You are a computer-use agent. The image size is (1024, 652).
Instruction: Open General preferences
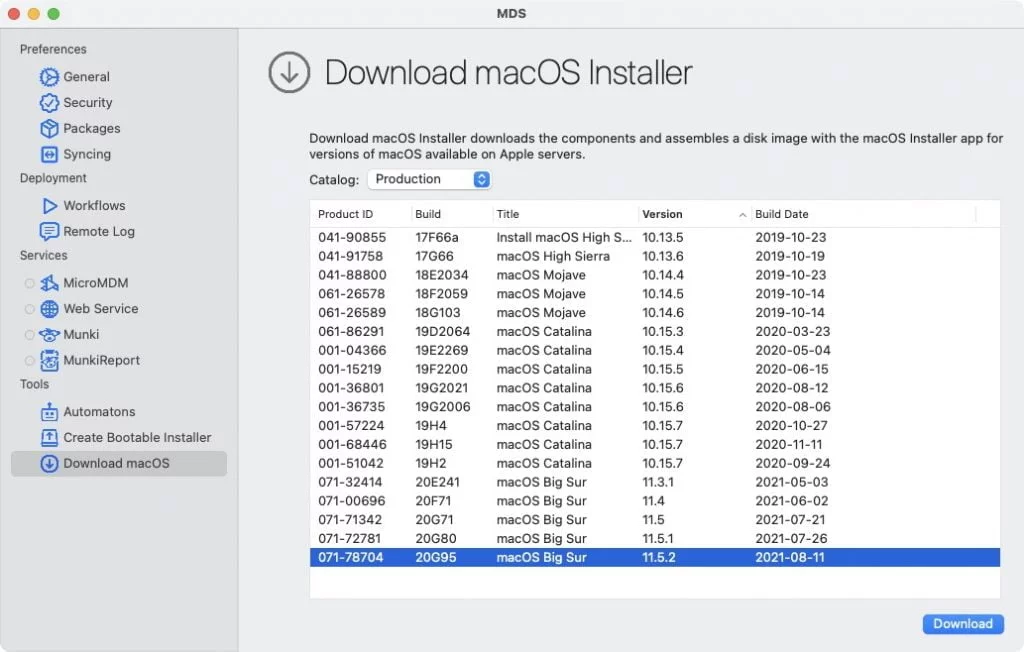coord(86,77)
